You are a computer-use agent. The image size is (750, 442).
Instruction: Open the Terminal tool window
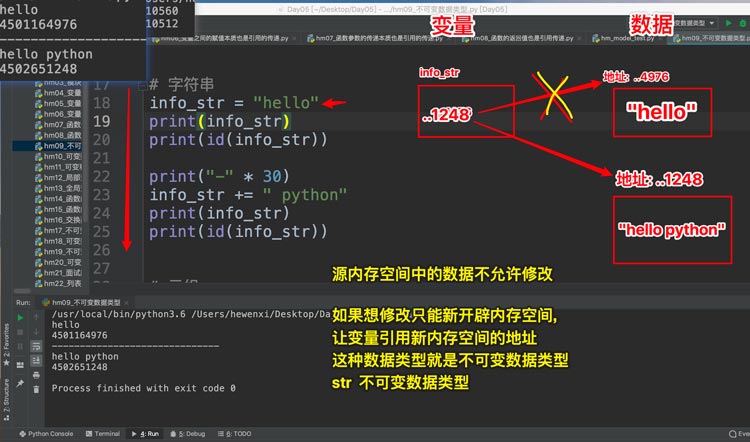(103, 434)
